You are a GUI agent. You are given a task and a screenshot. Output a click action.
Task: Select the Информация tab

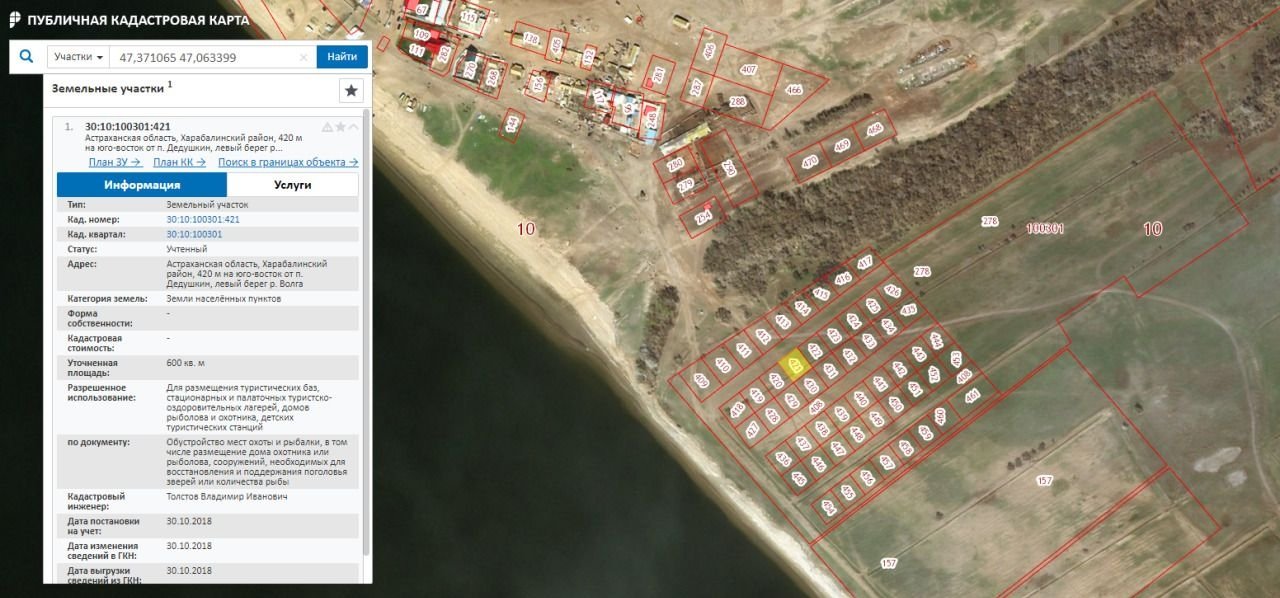click(142, 185)
